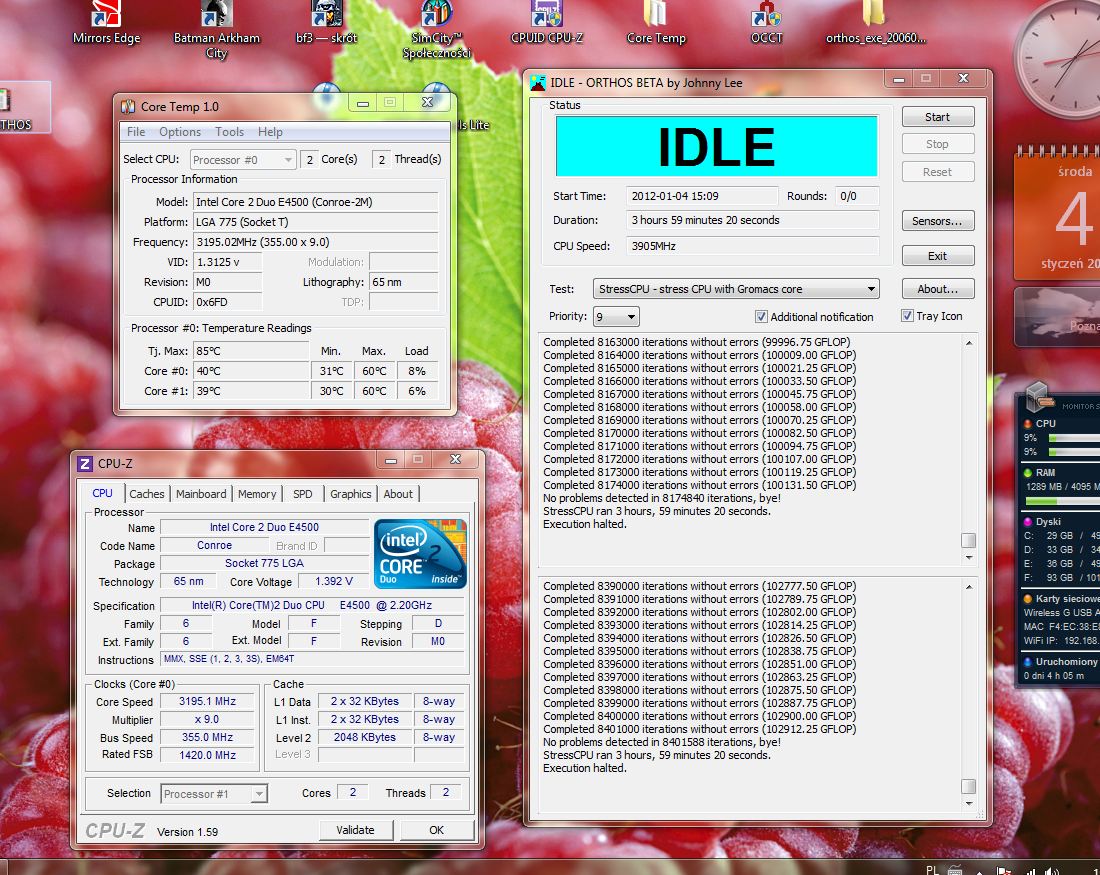Click the analog clock gadget
The image size is (1100, 875).
pos(1059,60)
